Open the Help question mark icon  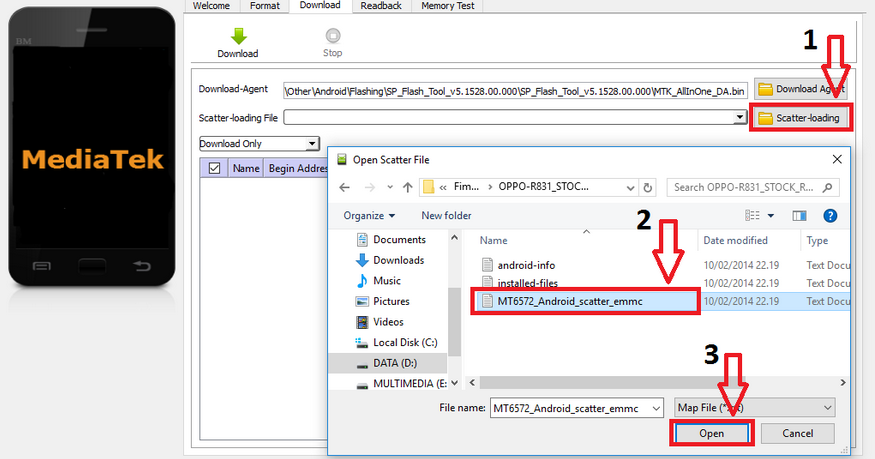coord(830,216)
